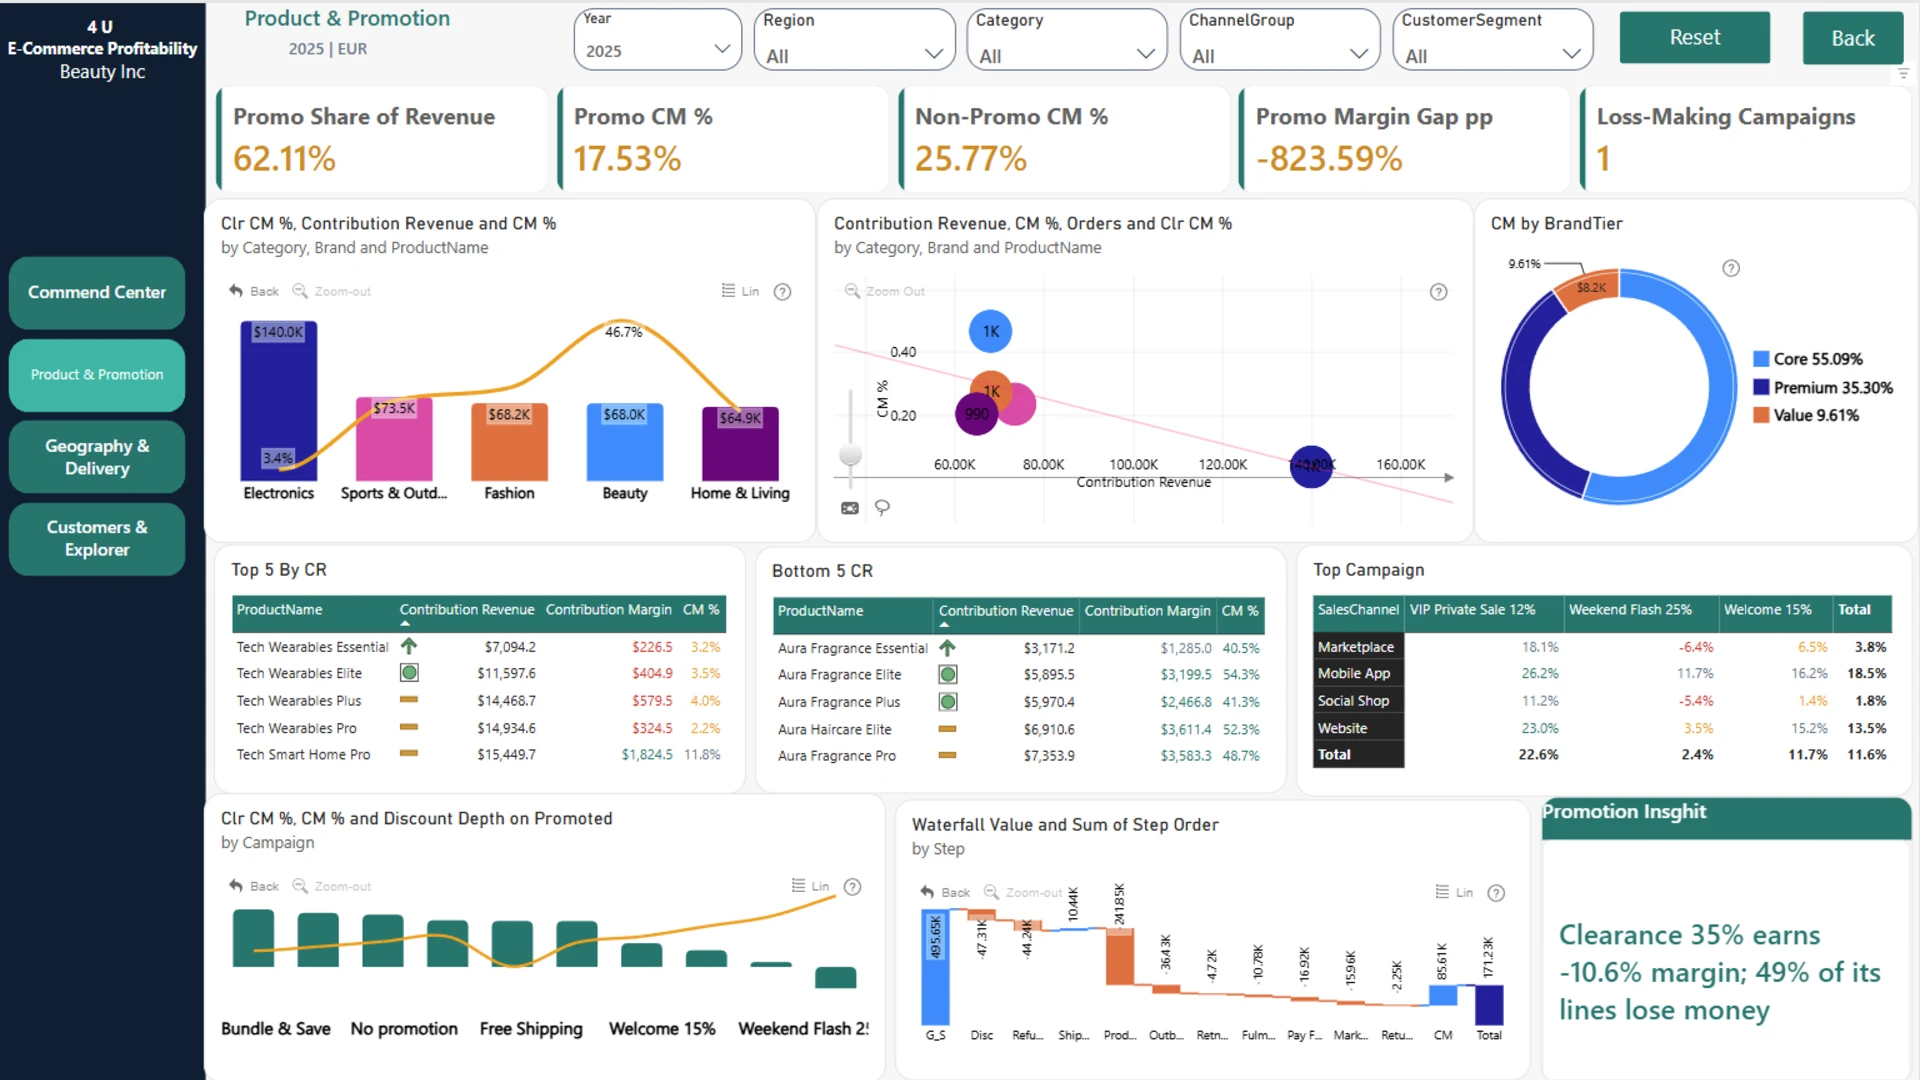The image size is (1920, 1080).
Task: Click the filter icon below Back button
Action: pos(1903,74)
